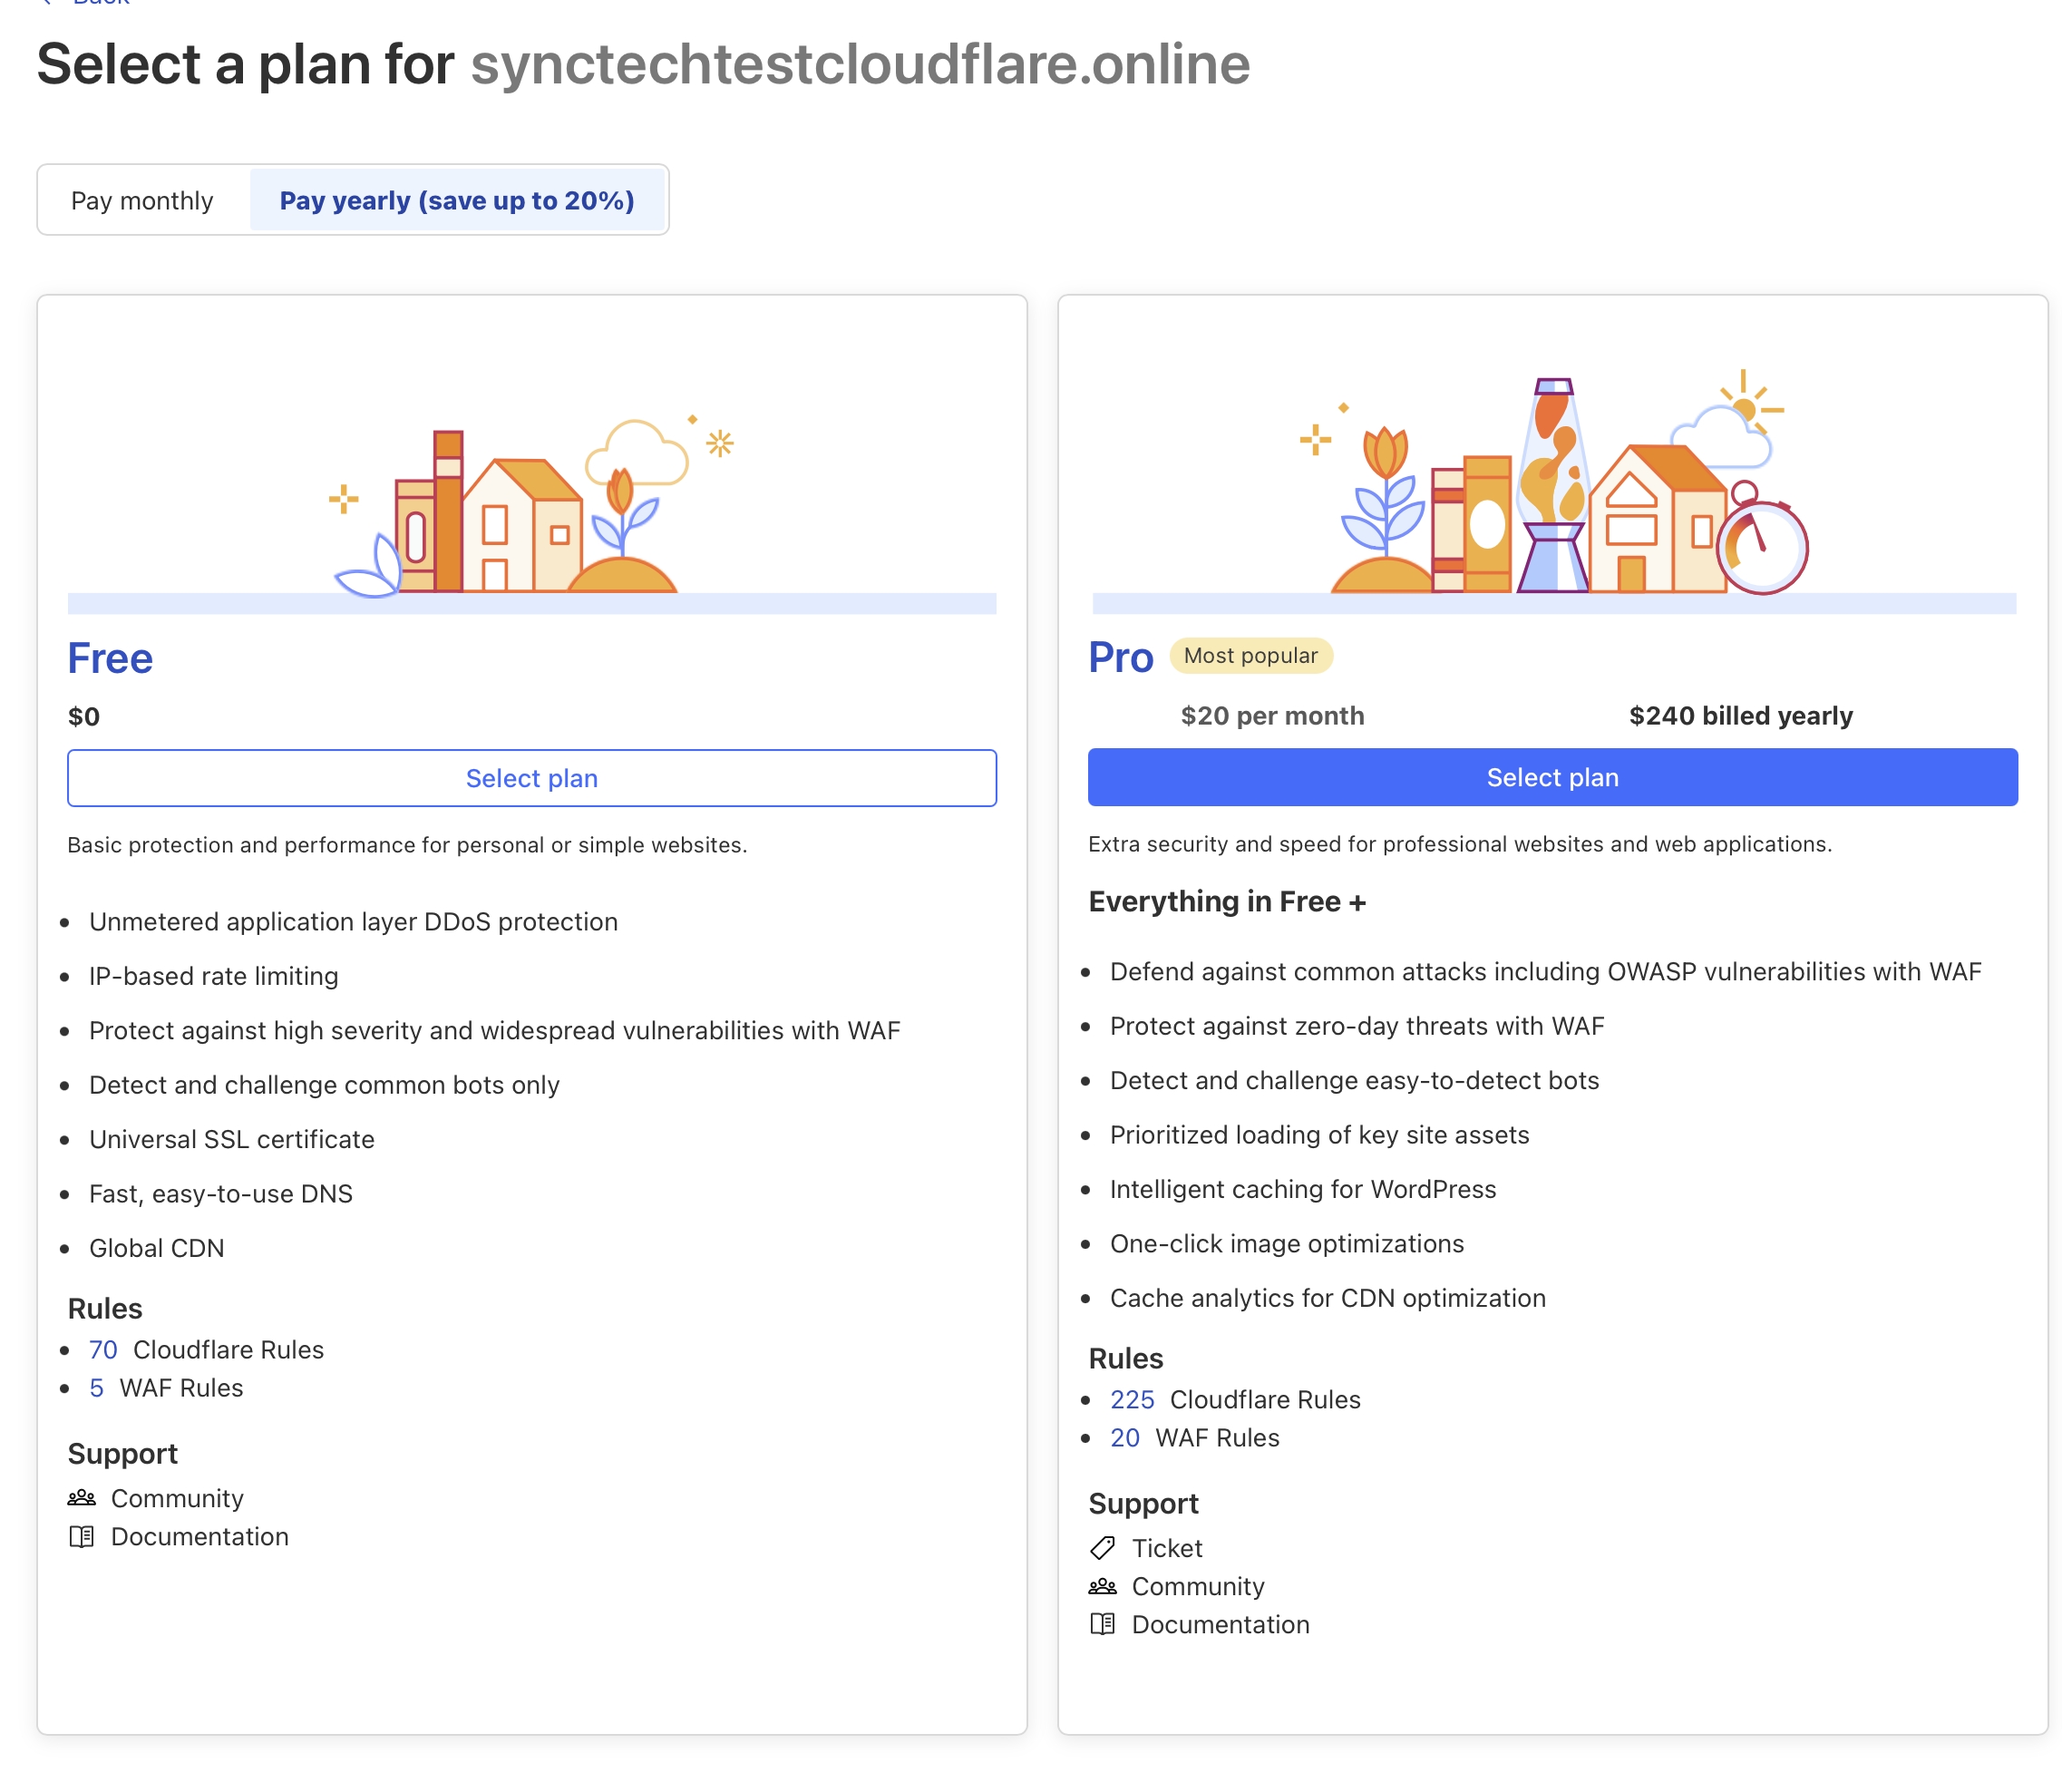Click Ticket support label in Pro plan

[x=1166, y=1549]
